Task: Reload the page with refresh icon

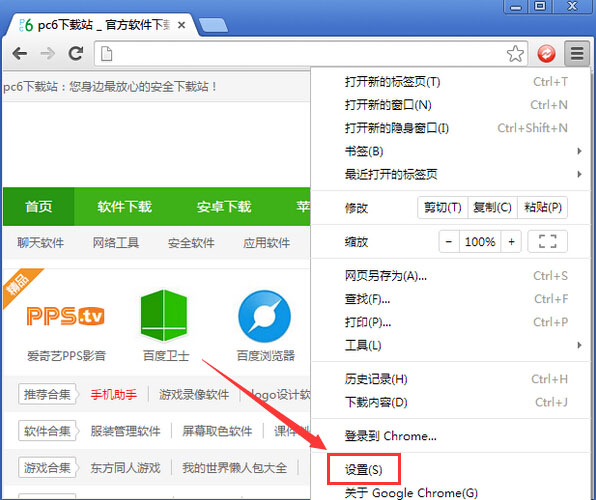Action: pos(76,53)
